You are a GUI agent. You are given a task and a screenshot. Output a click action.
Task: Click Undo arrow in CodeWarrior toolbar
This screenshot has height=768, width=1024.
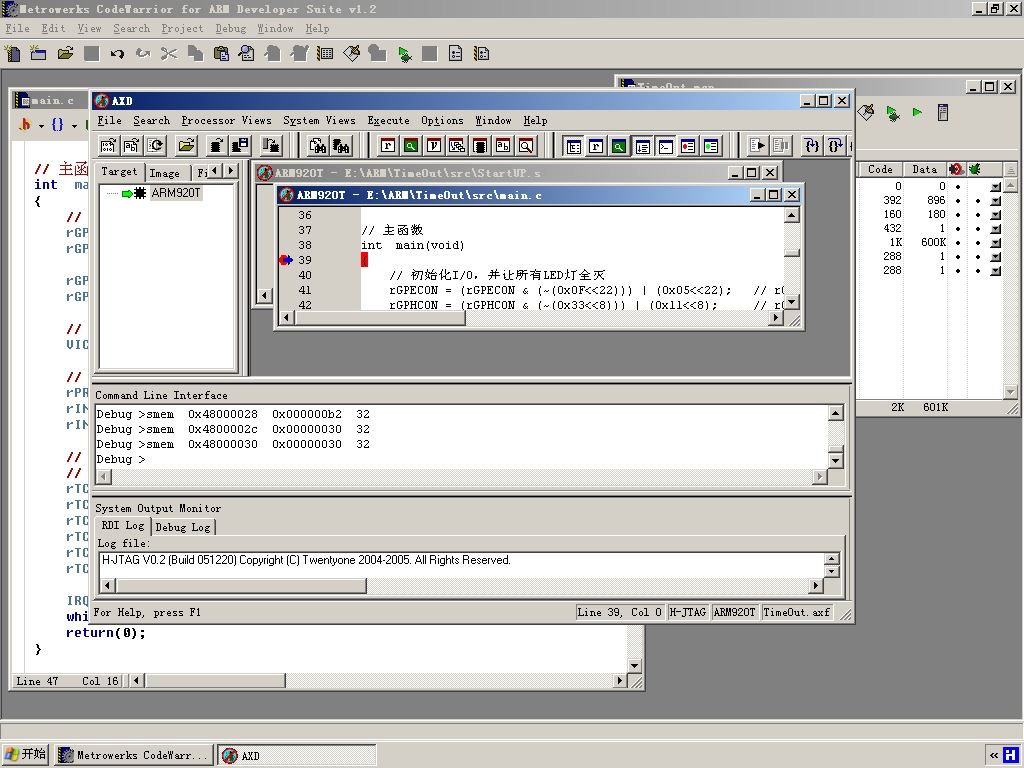(x=118, y=54)
